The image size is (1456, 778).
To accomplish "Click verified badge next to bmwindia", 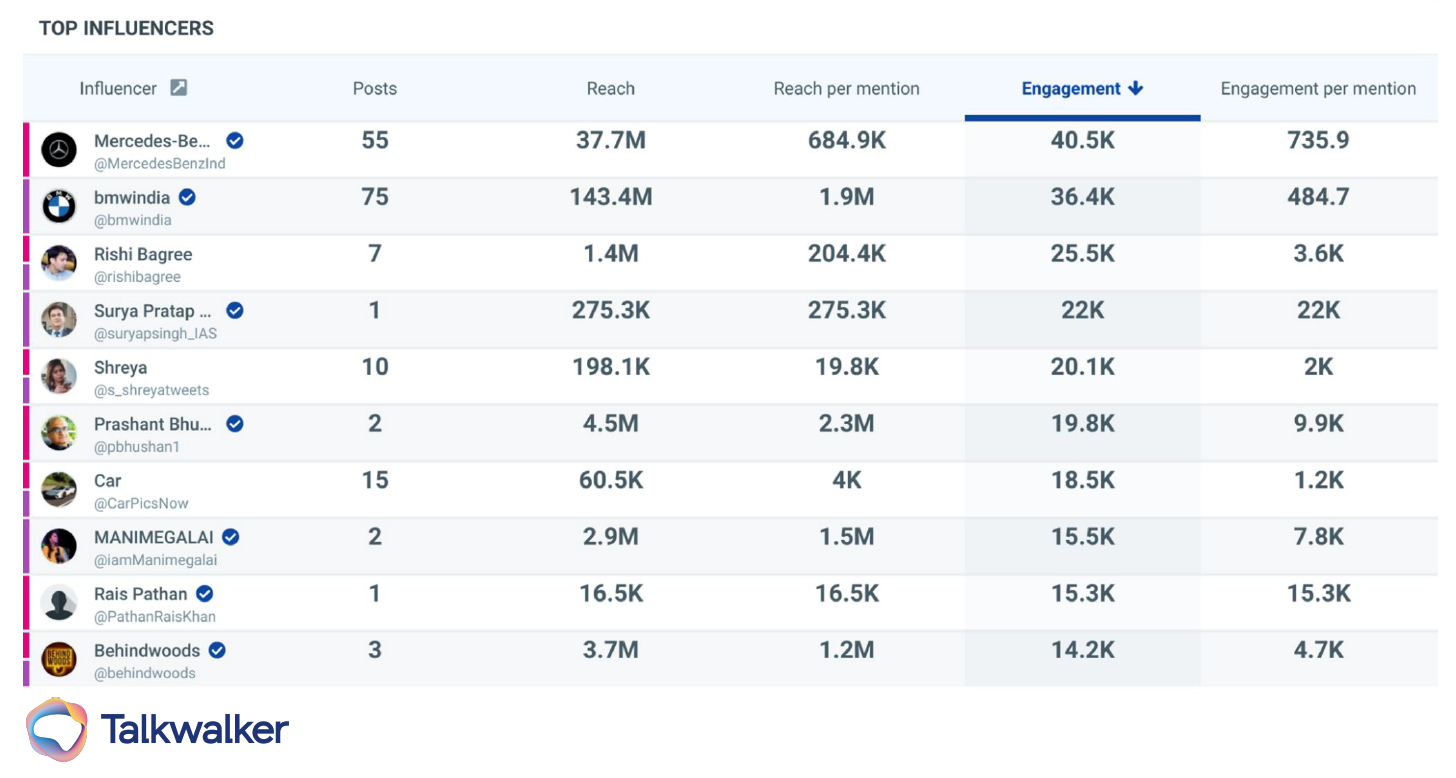I will (x=187, y=197).
